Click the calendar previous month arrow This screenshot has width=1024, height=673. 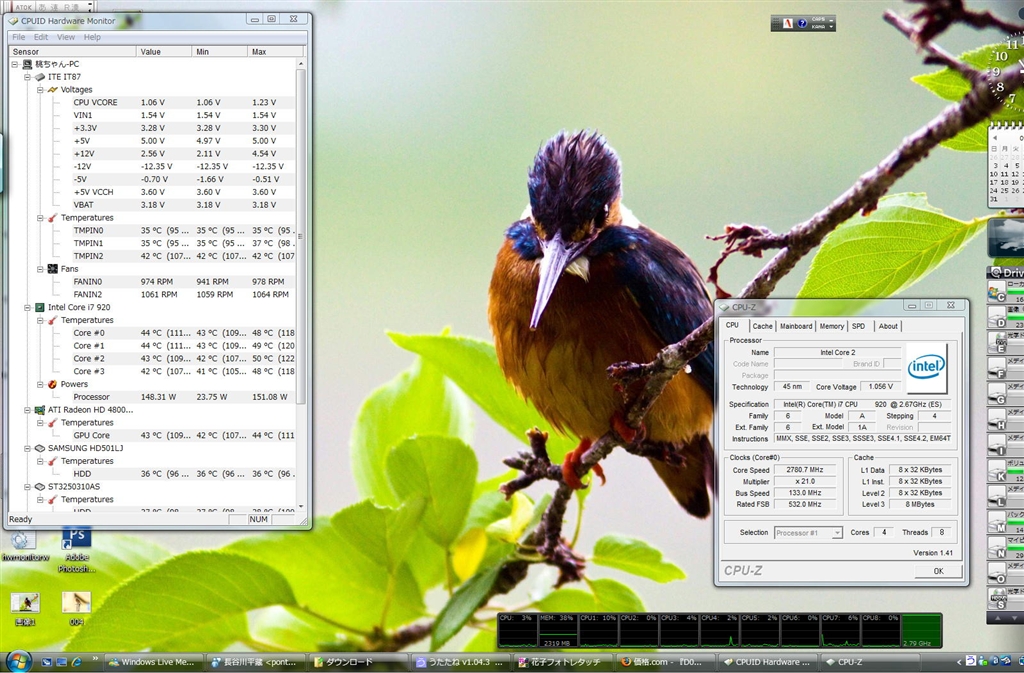click(x=994, y=139)
